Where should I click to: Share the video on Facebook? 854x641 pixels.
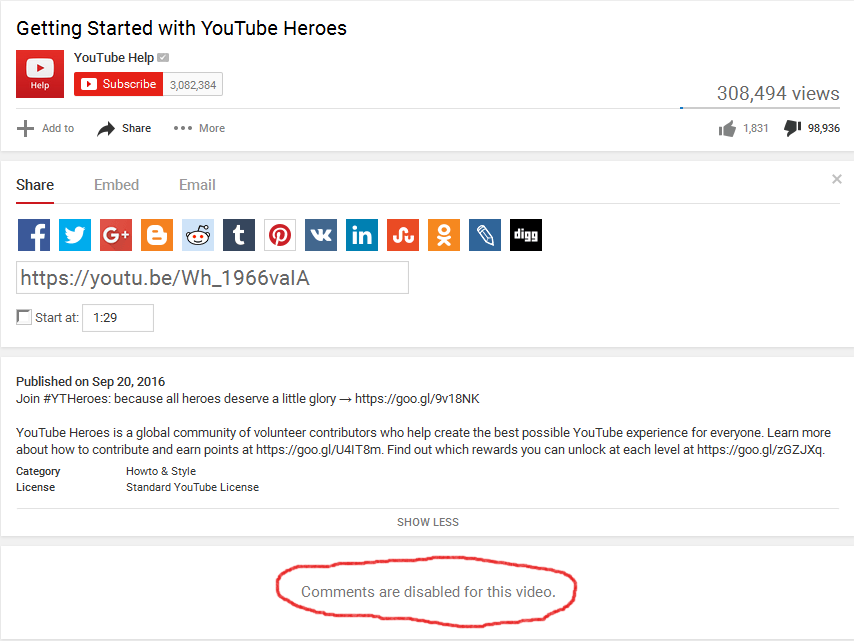[x=34, y=235]
